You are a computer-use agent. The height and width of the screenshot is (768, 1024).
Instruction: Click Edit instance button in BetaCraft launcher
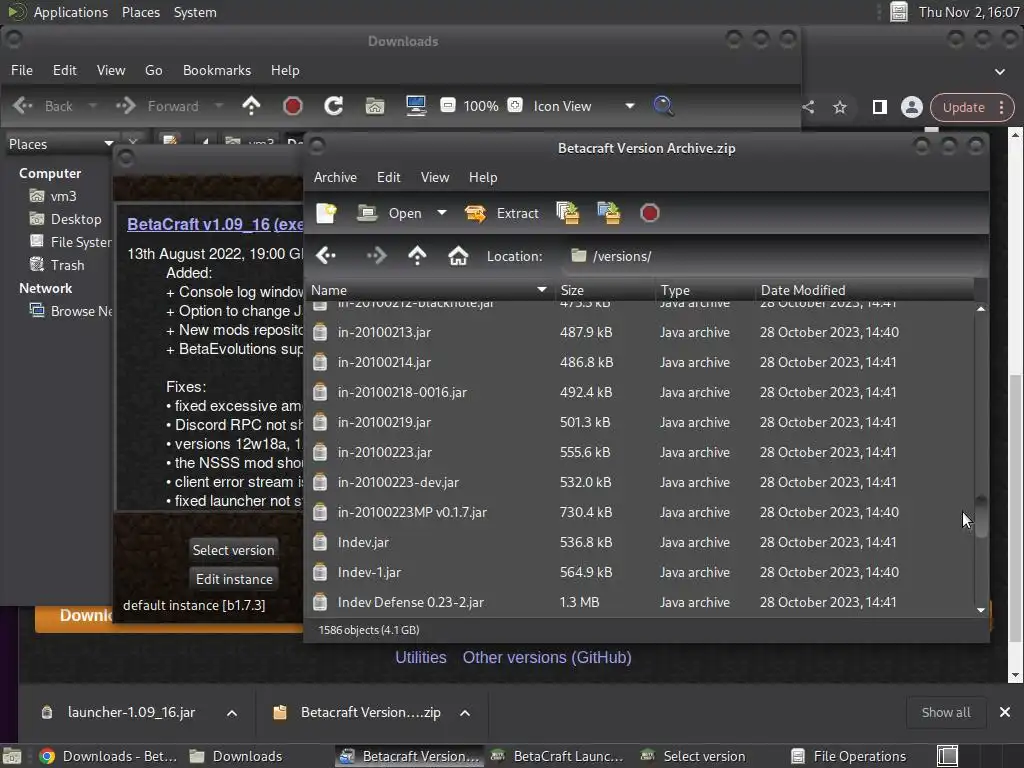pyautogui.click(x=234, y=579)
